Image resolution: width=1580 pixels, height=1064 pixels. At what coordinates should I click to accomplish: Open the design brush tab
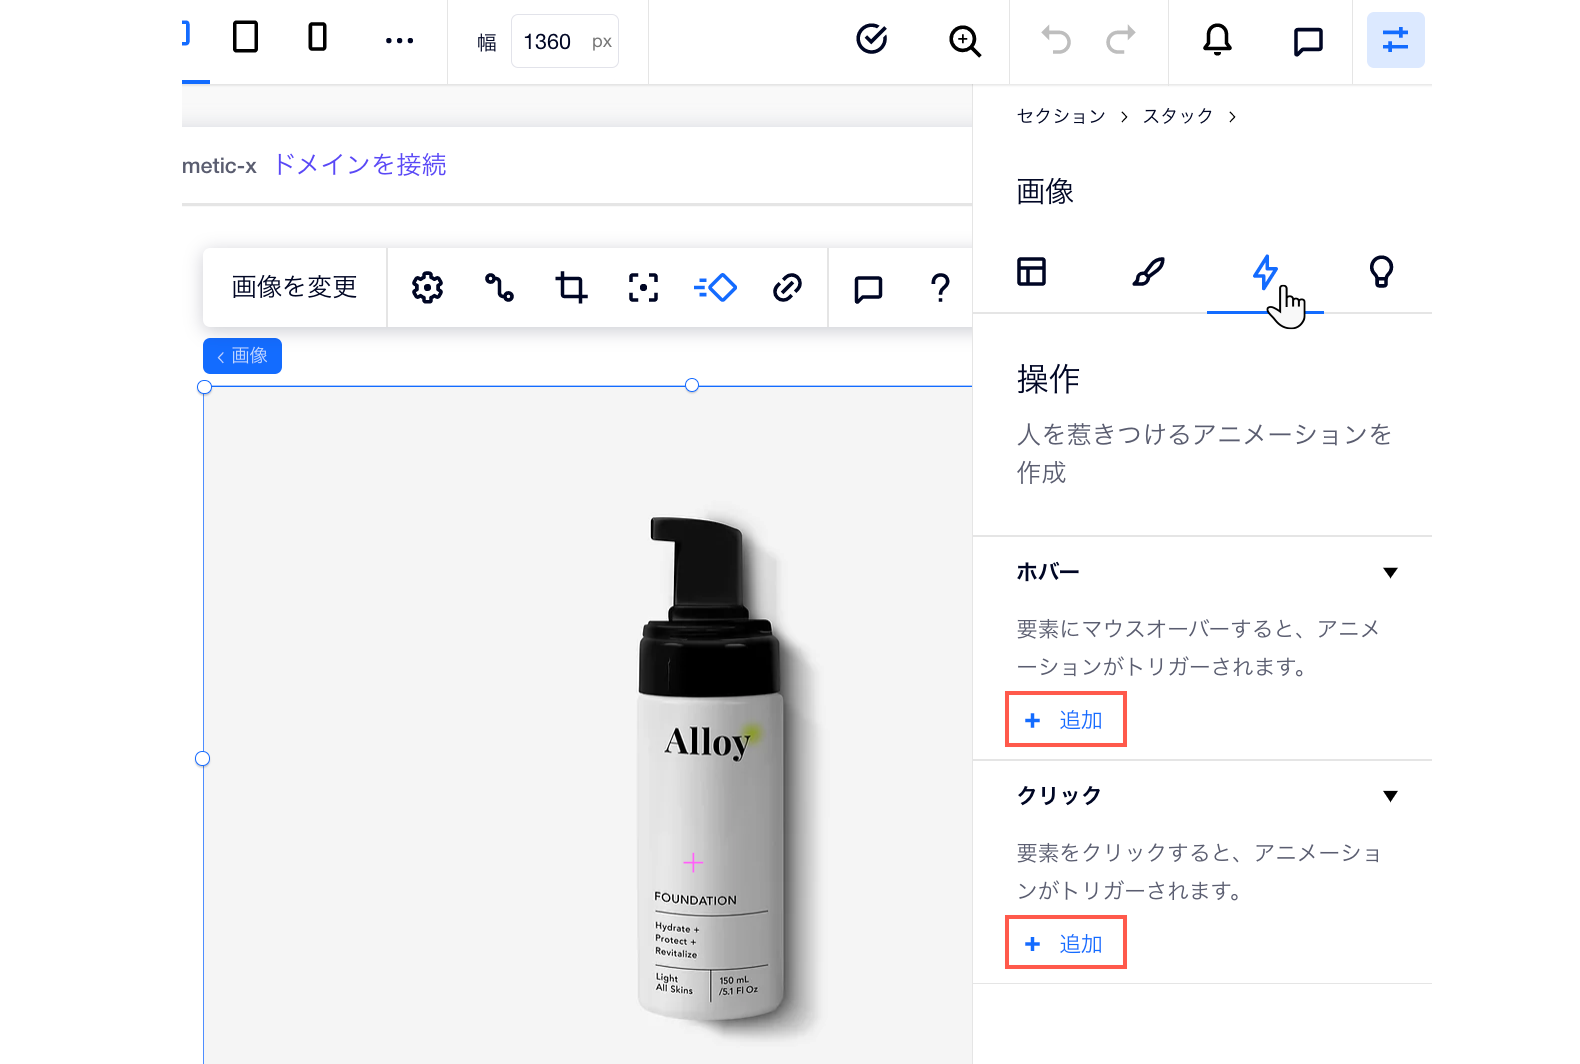1148,271
